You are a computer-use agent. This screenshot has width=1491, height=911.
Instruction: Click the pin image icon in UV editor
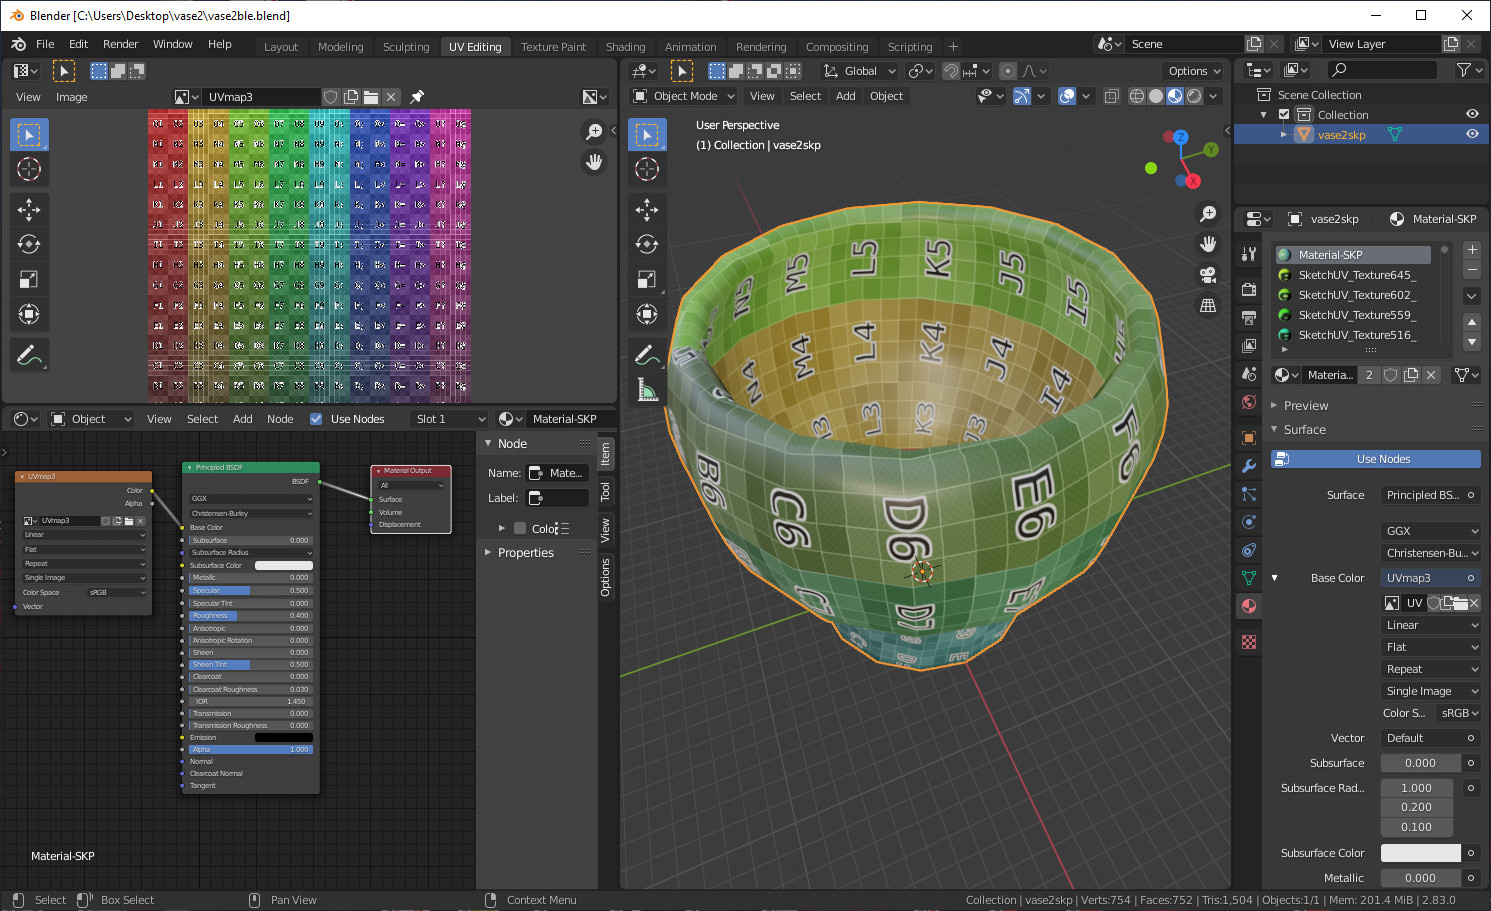(417, 97)
